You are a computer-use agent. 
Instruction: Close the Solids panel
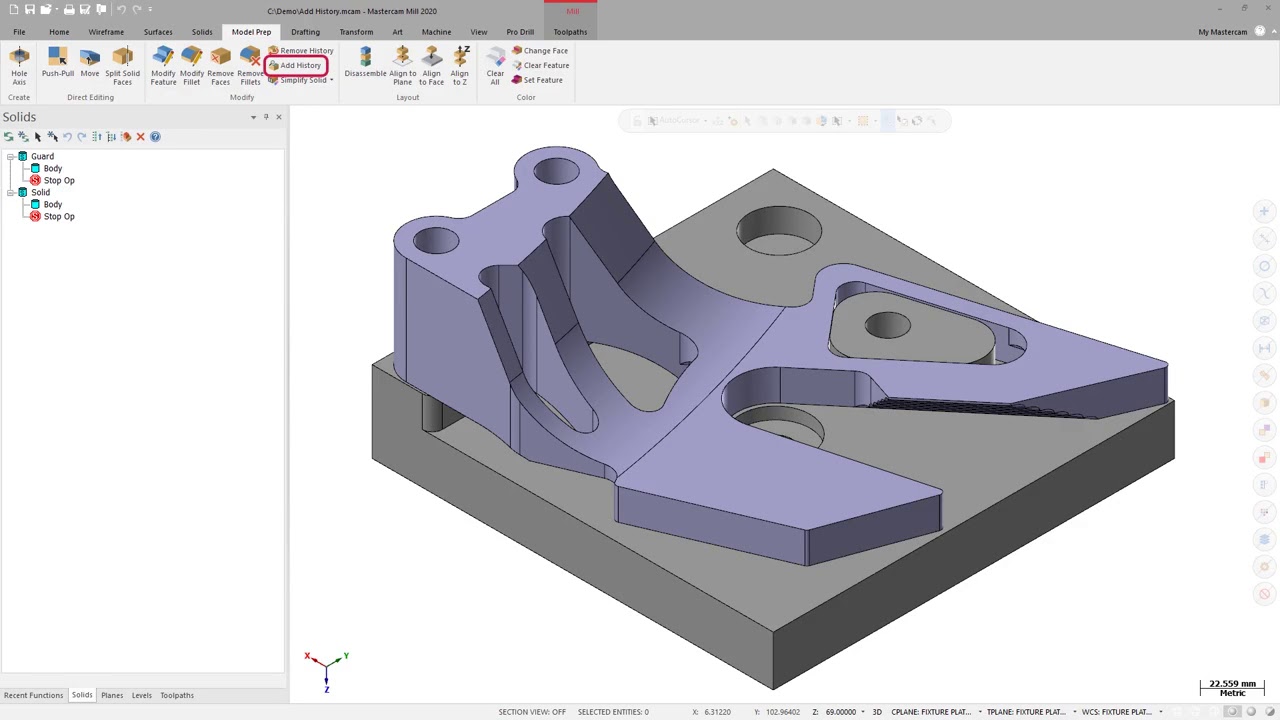(279, 118)
